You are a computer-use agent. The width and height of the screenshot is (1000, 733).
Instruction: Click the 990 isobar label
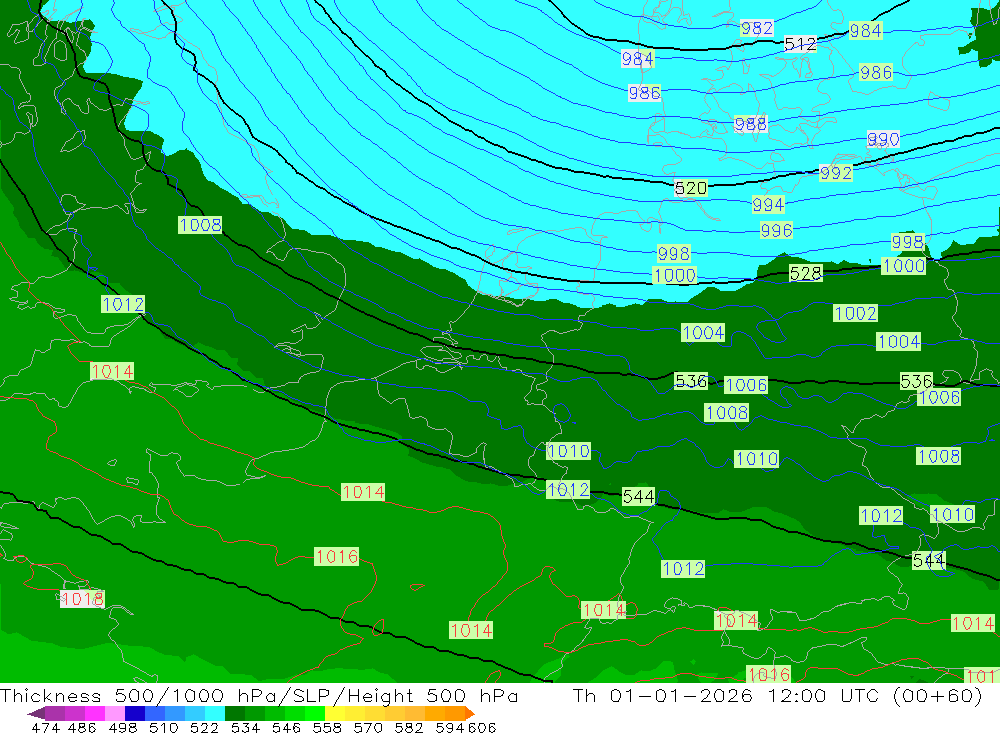883,139
